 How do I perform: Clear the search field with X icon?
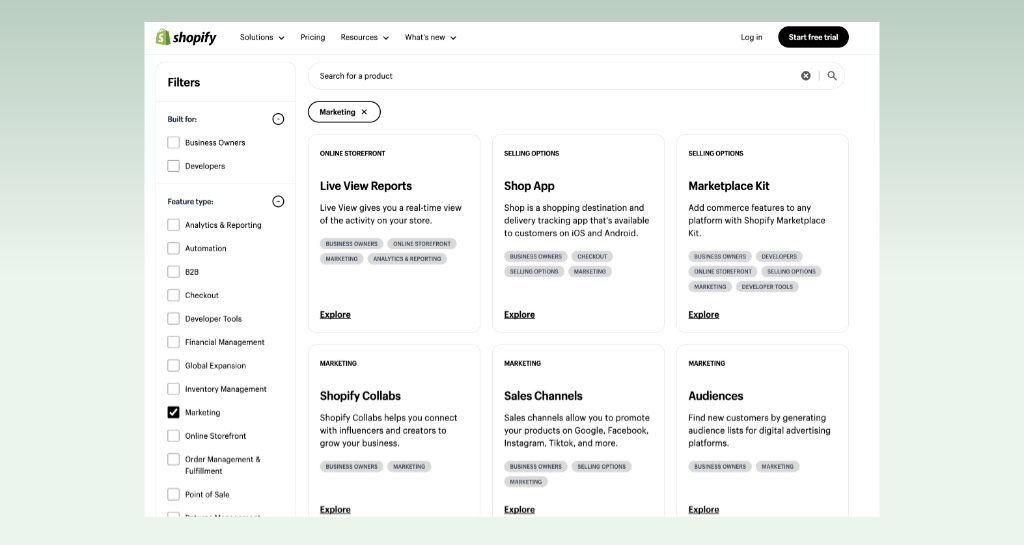(806, 76)
